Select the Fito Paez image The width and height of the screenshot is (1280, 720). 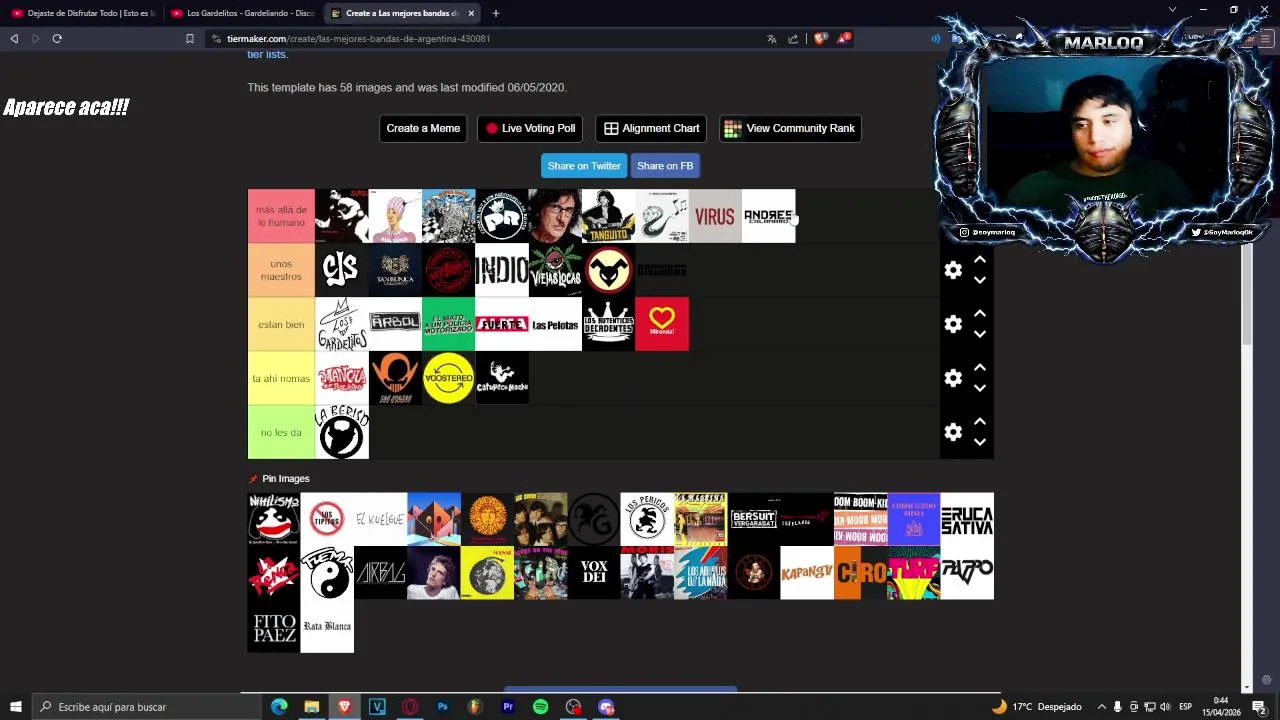coord(274,626)
